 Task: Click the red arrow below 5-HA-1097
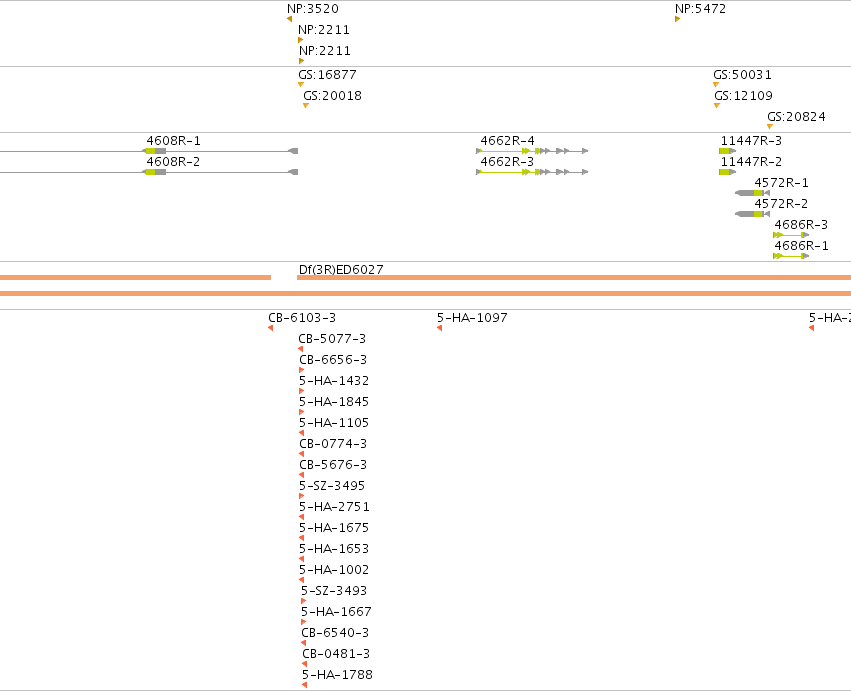click(439, 328)
